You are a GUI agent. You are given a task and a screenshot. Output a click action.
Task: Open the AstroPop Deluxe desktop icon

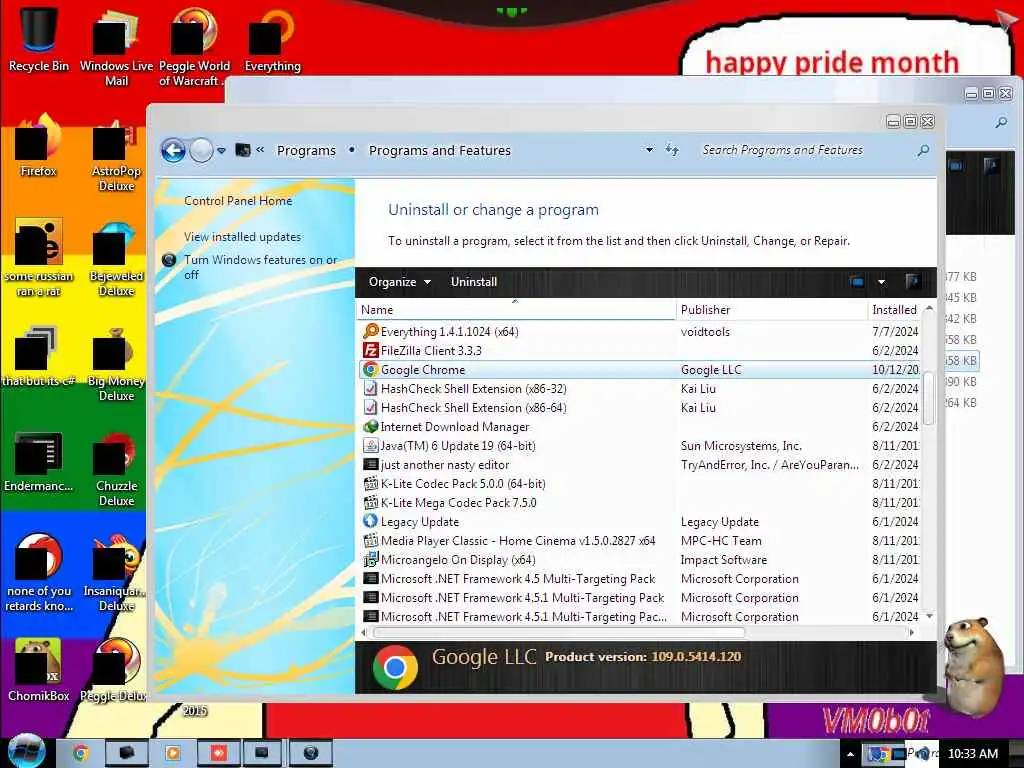tap(116, 155)
